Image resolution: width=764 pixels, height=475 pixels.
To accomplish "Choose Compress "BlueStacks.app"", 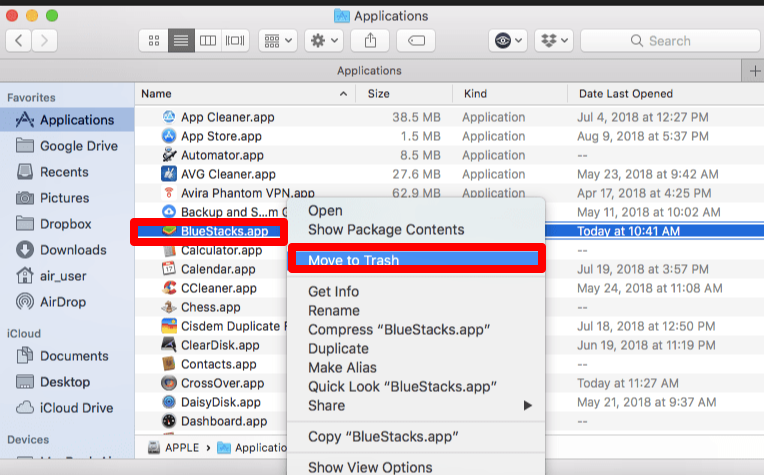I will point(416,329).
